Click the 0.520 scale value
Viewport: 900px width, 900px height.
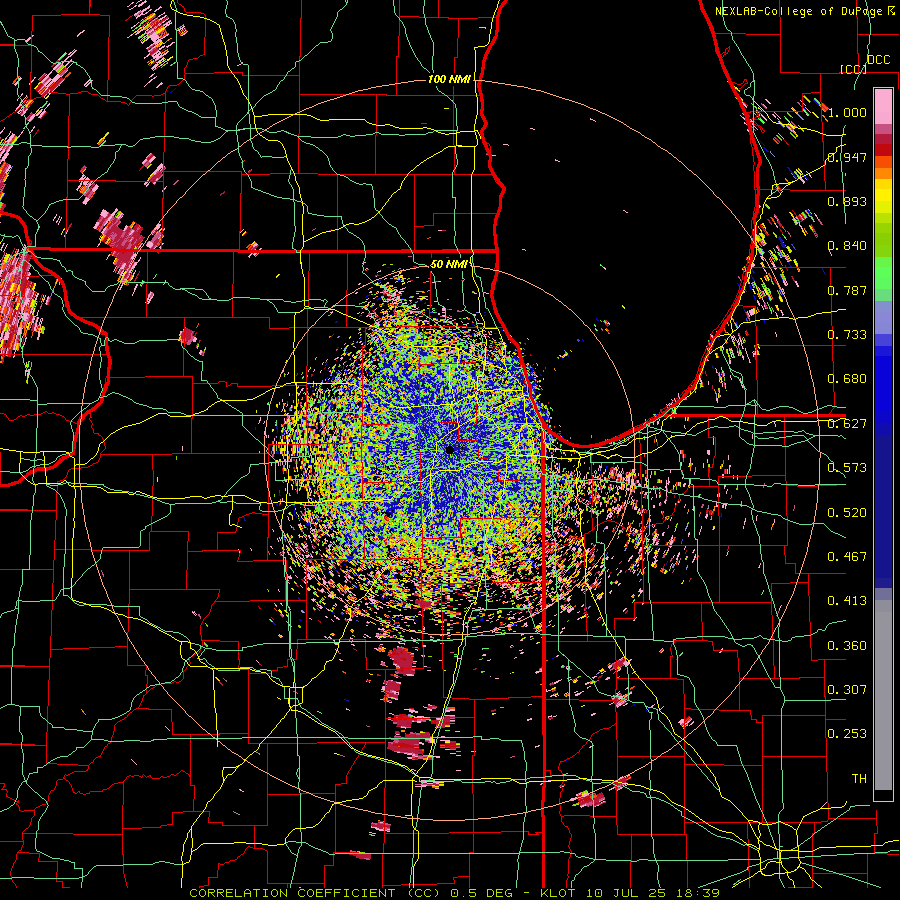click(x=847, y=513)
